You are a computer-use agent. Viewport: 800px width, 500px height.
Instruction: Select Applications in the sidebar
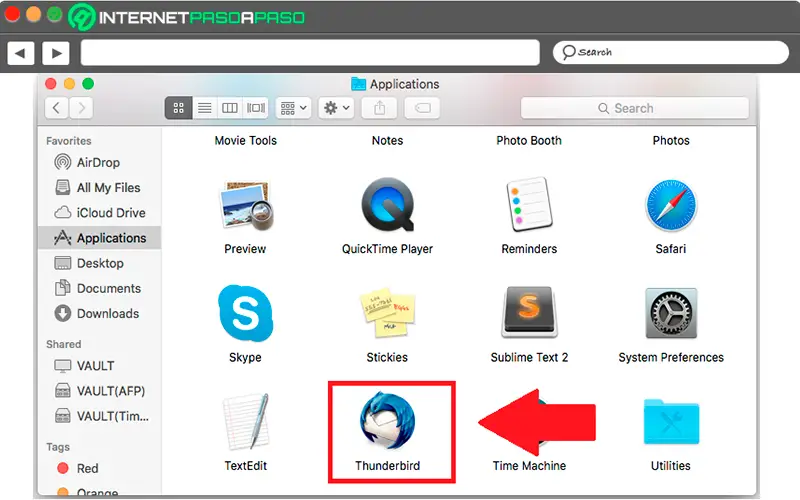point(99,238)
